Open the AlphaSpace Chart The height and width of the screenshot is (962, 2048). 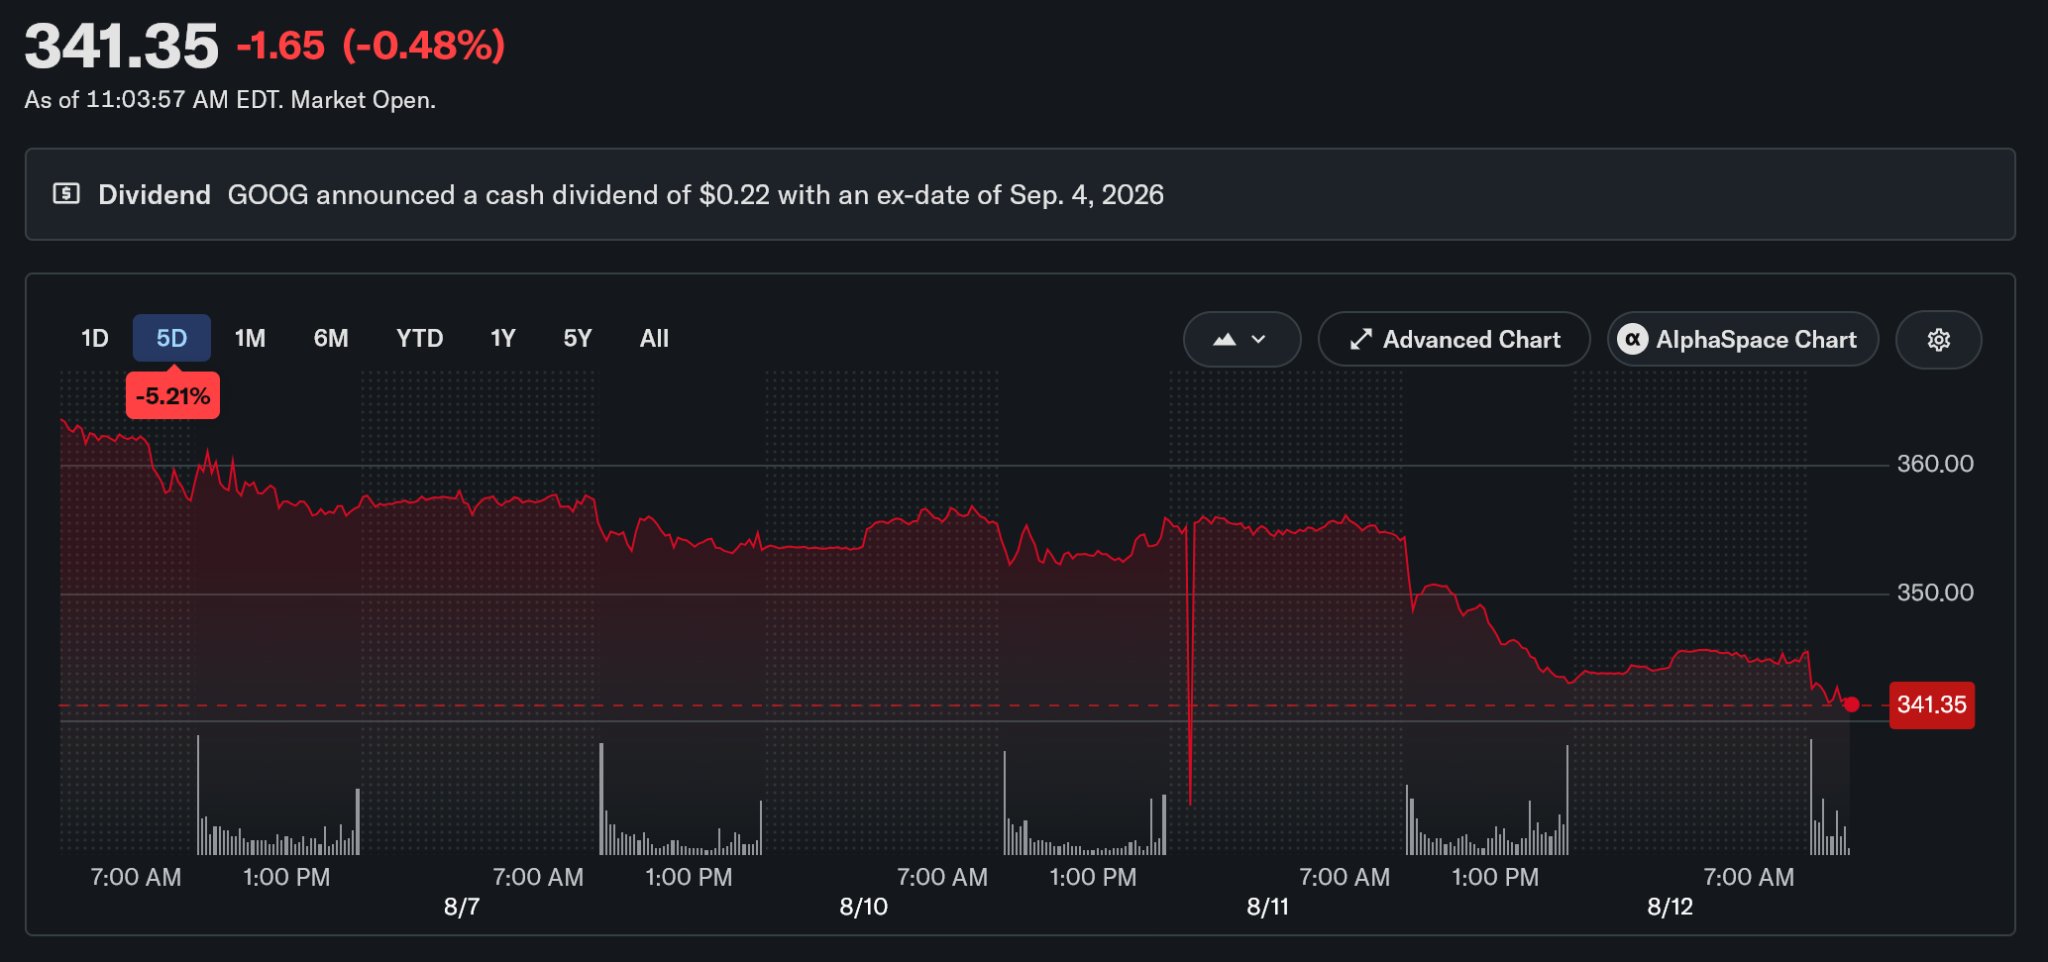coord(1743,340)
